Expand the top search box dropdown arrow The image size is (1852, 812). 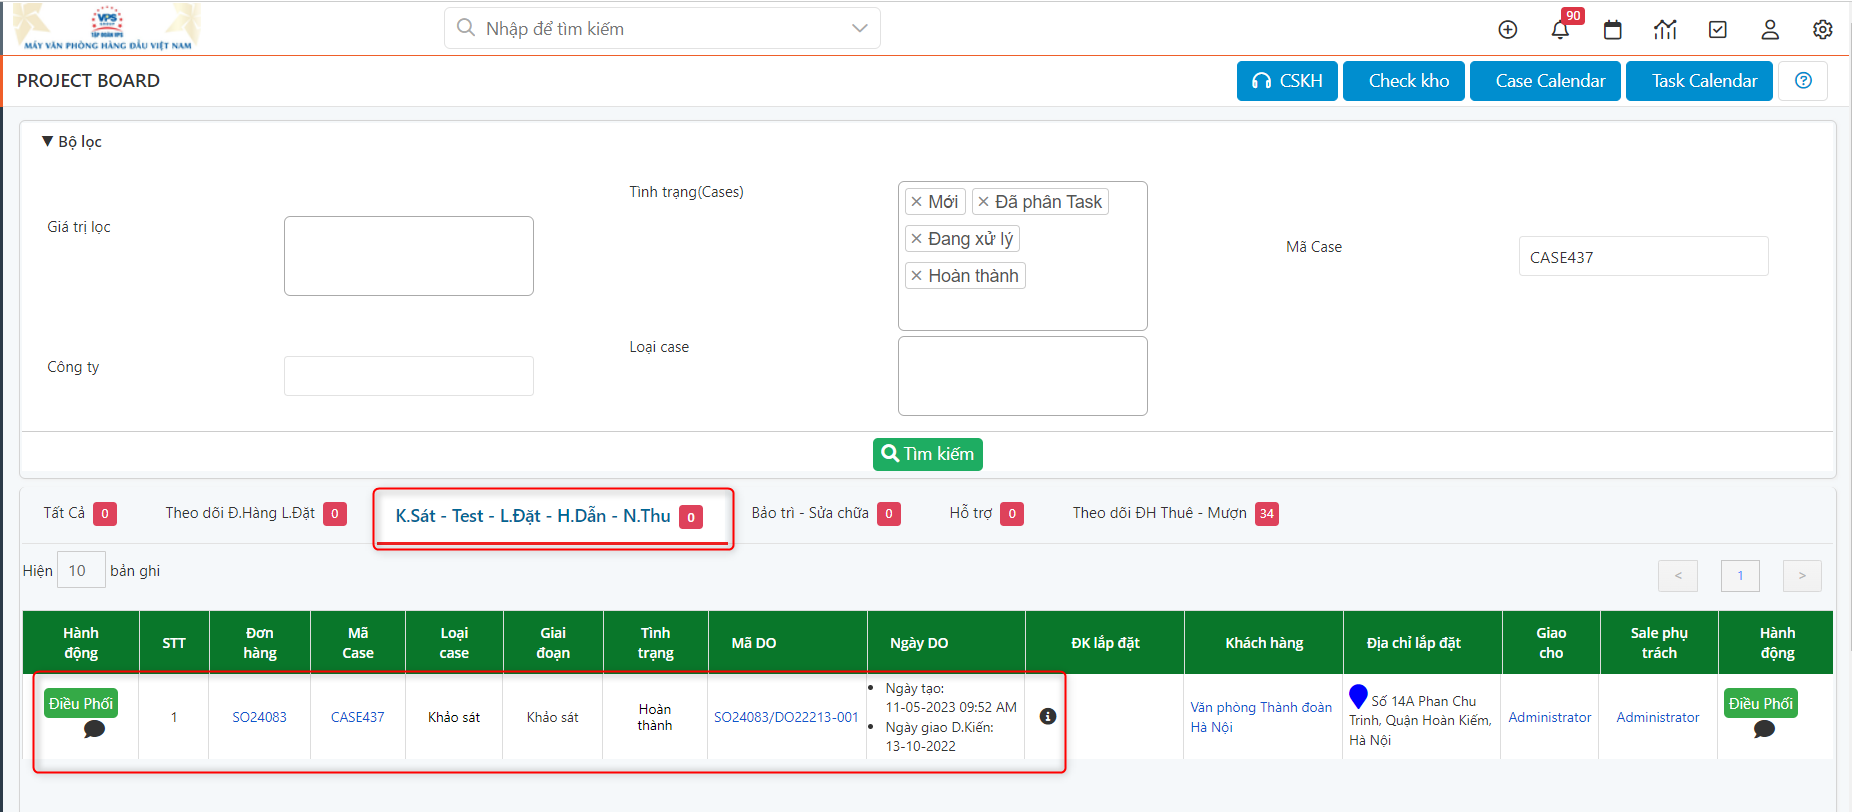(859, 28)
